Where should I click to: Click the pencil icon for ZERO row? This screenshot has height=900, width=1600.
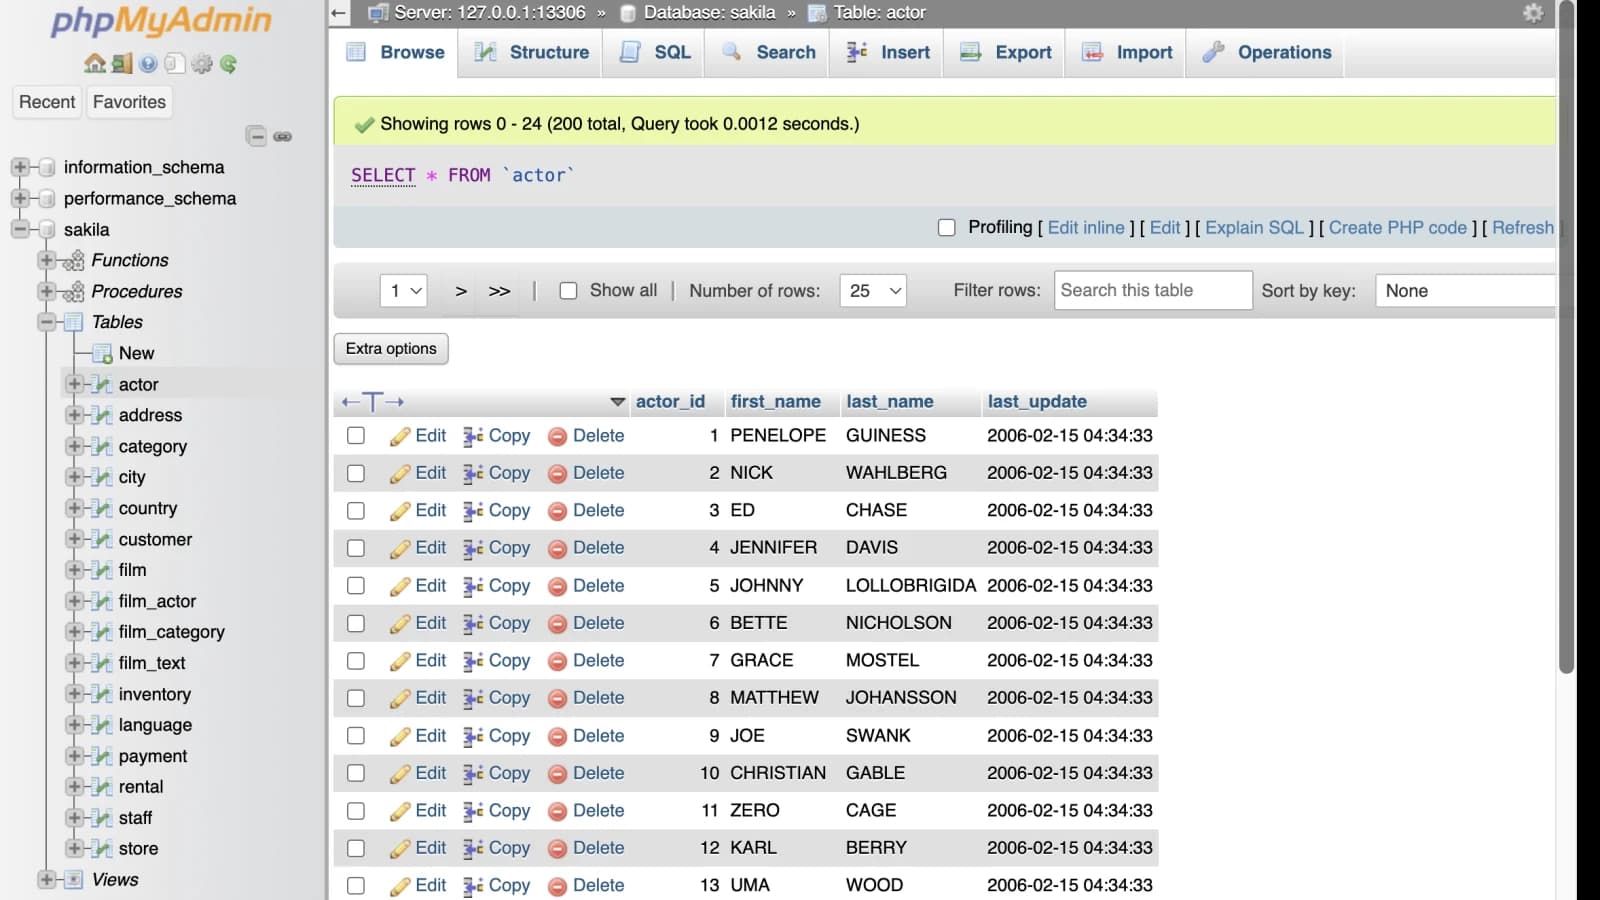coord(400,811)
